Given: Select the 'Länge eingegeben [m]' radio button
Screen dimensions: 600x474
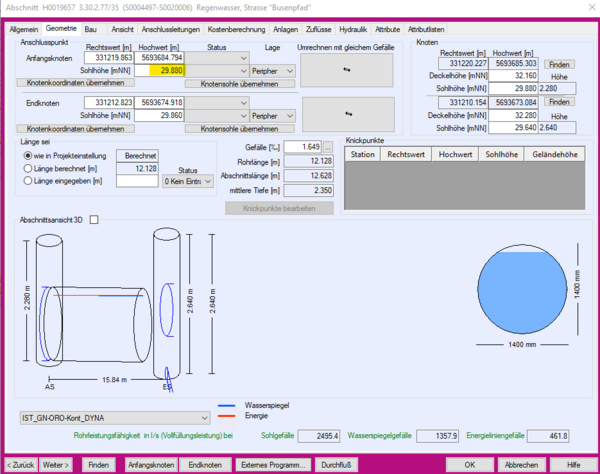Looking at the screenshot, I should tap(27, 181).
